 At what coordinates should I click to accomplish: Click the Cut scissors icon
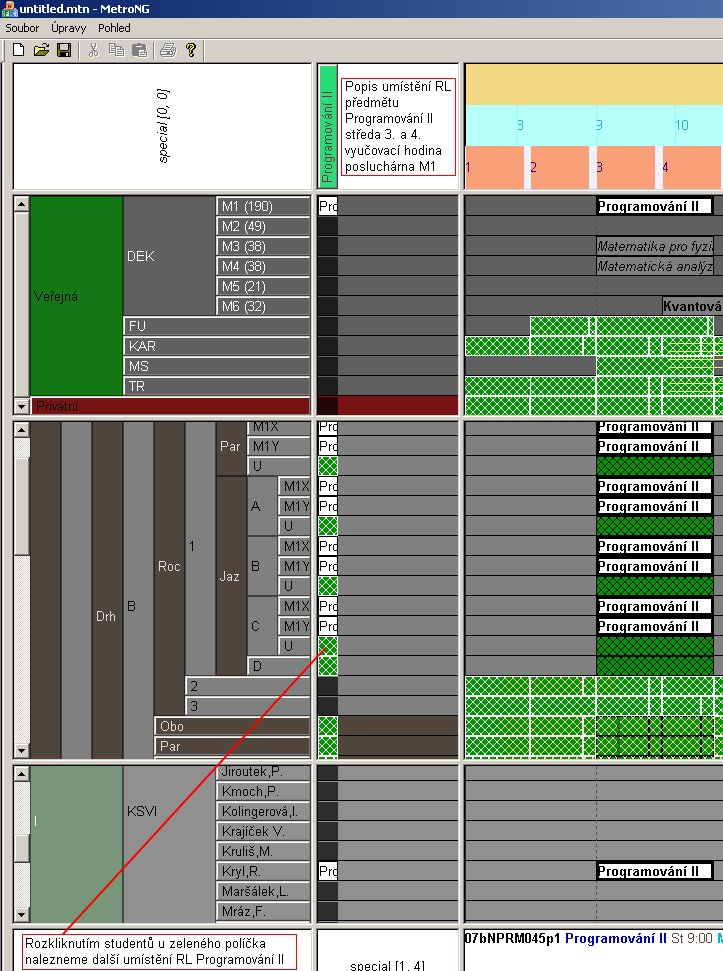[x=94, y=49]
